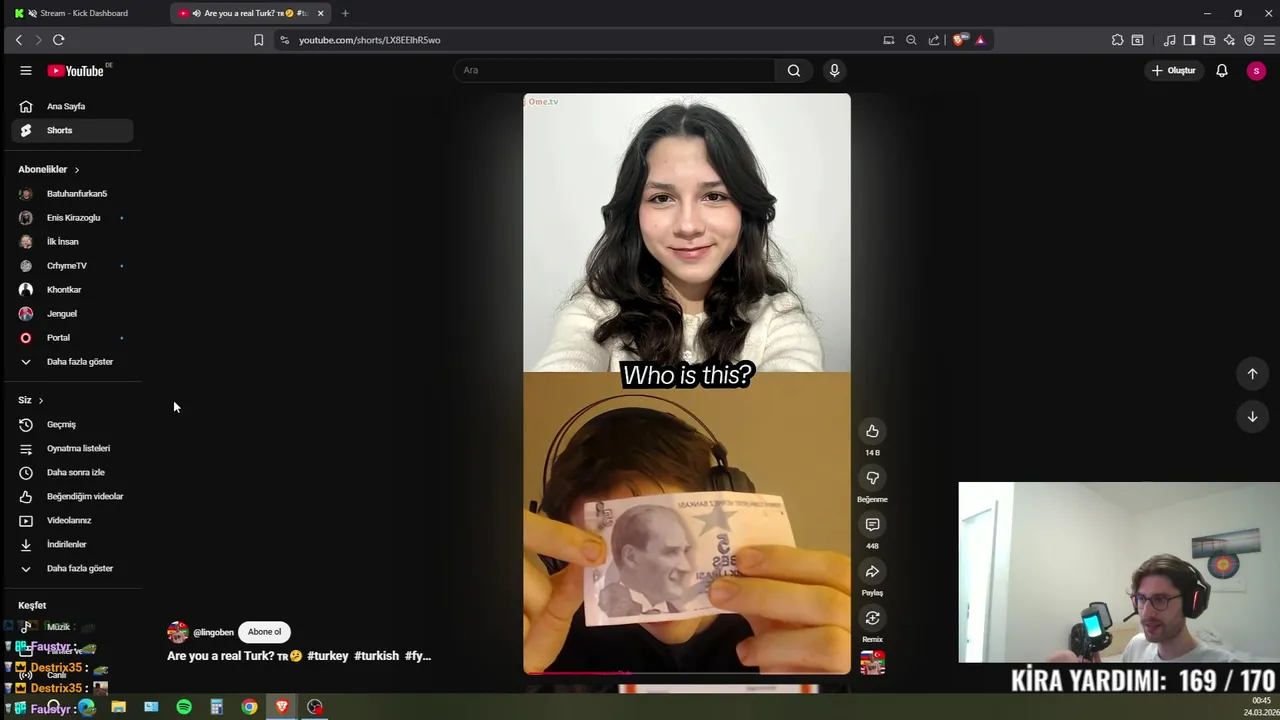Open the account avatar menu
This screenshot has width=1280, height=720.
point(1256,71)
